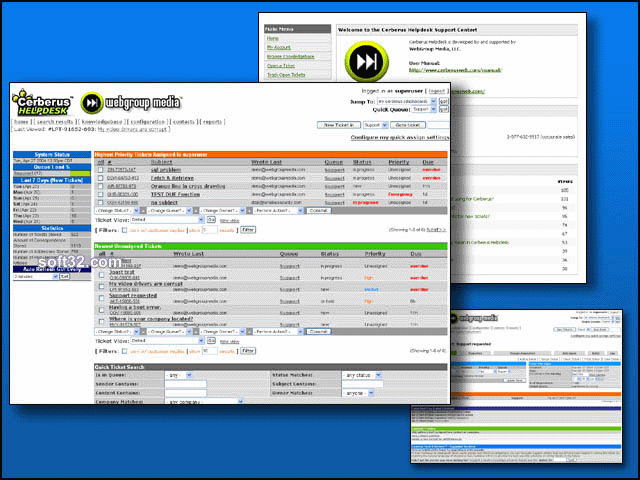640x480 pixels.
Task: Click 'Priority' header in unassigned tickets table
Action: point(375,254)
